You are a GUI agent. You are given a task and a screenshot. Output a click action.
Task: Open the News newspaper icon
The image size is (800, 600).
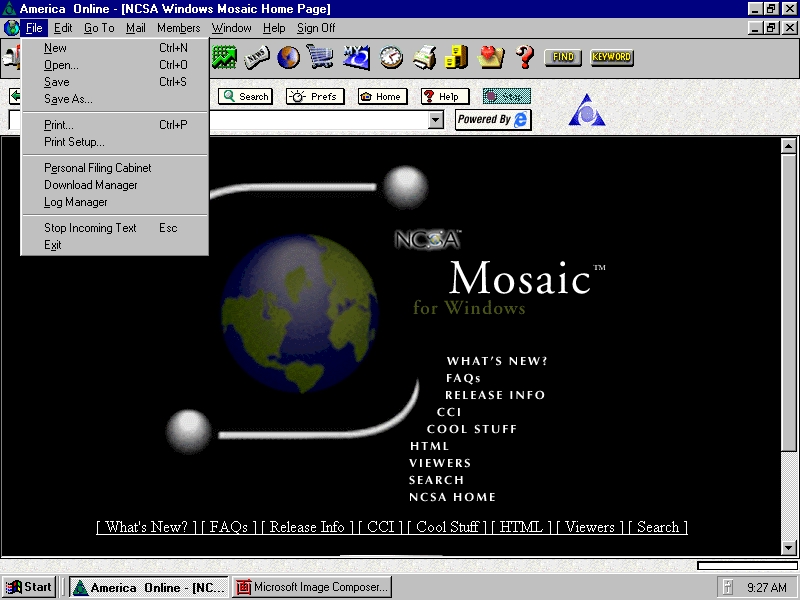[257, 57]
